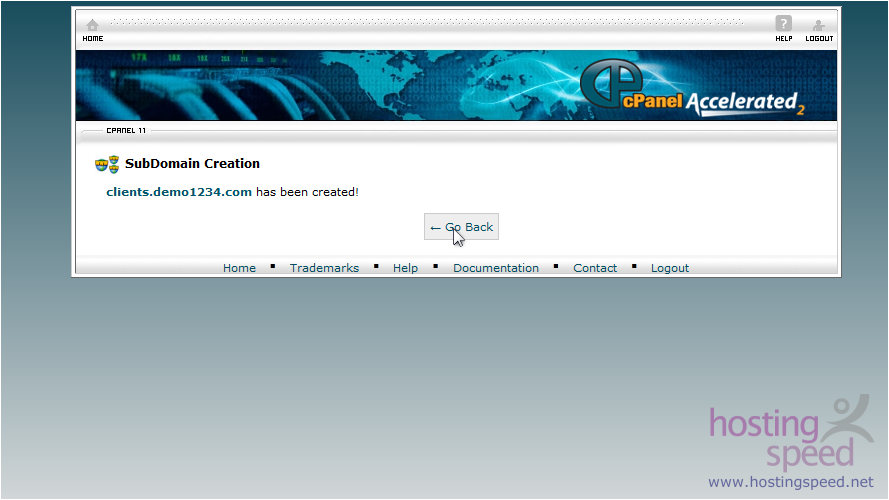
Task: Open the footer Help link
Action: pos(405,268)
